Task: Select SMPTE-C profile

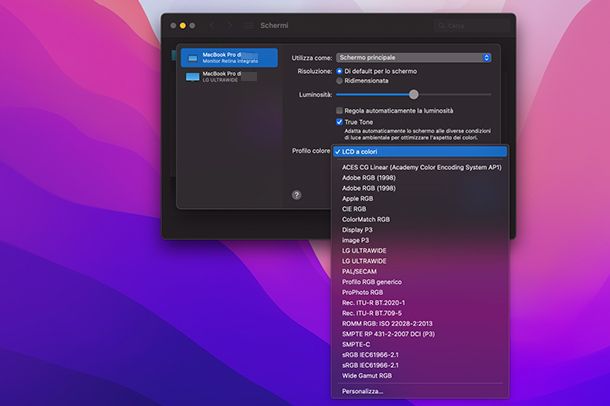Action: (x=420, y=345)
